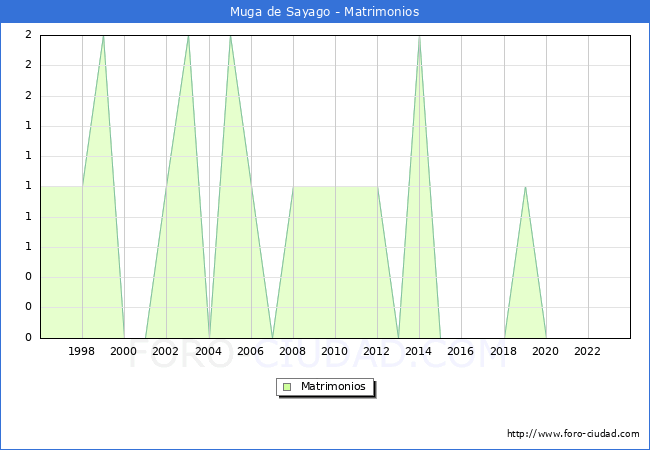Screen dimensions: 650x450
Task: Click the 2010 x-axis label
Action: point(335,351)
